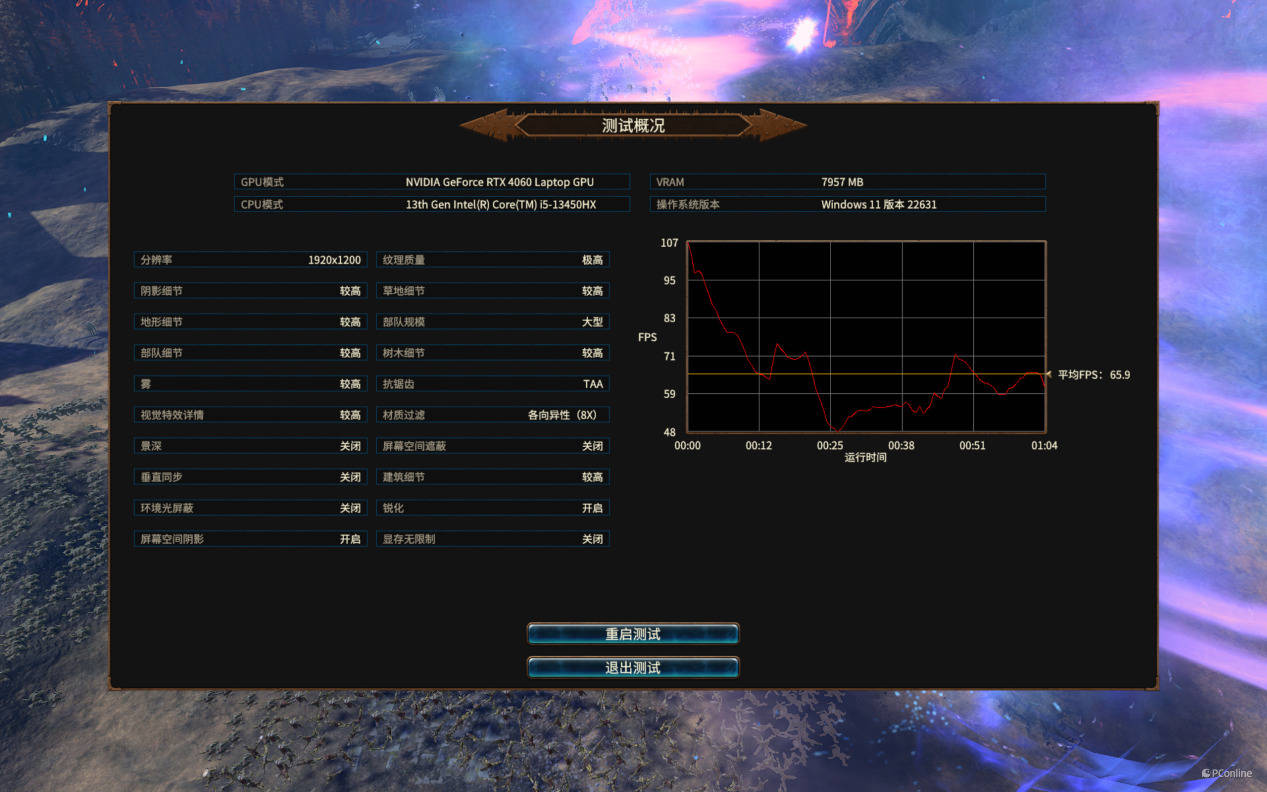Click the 重启测试 button
The height and width of the screenshot is (792, 1267).
tap(633, 634)
